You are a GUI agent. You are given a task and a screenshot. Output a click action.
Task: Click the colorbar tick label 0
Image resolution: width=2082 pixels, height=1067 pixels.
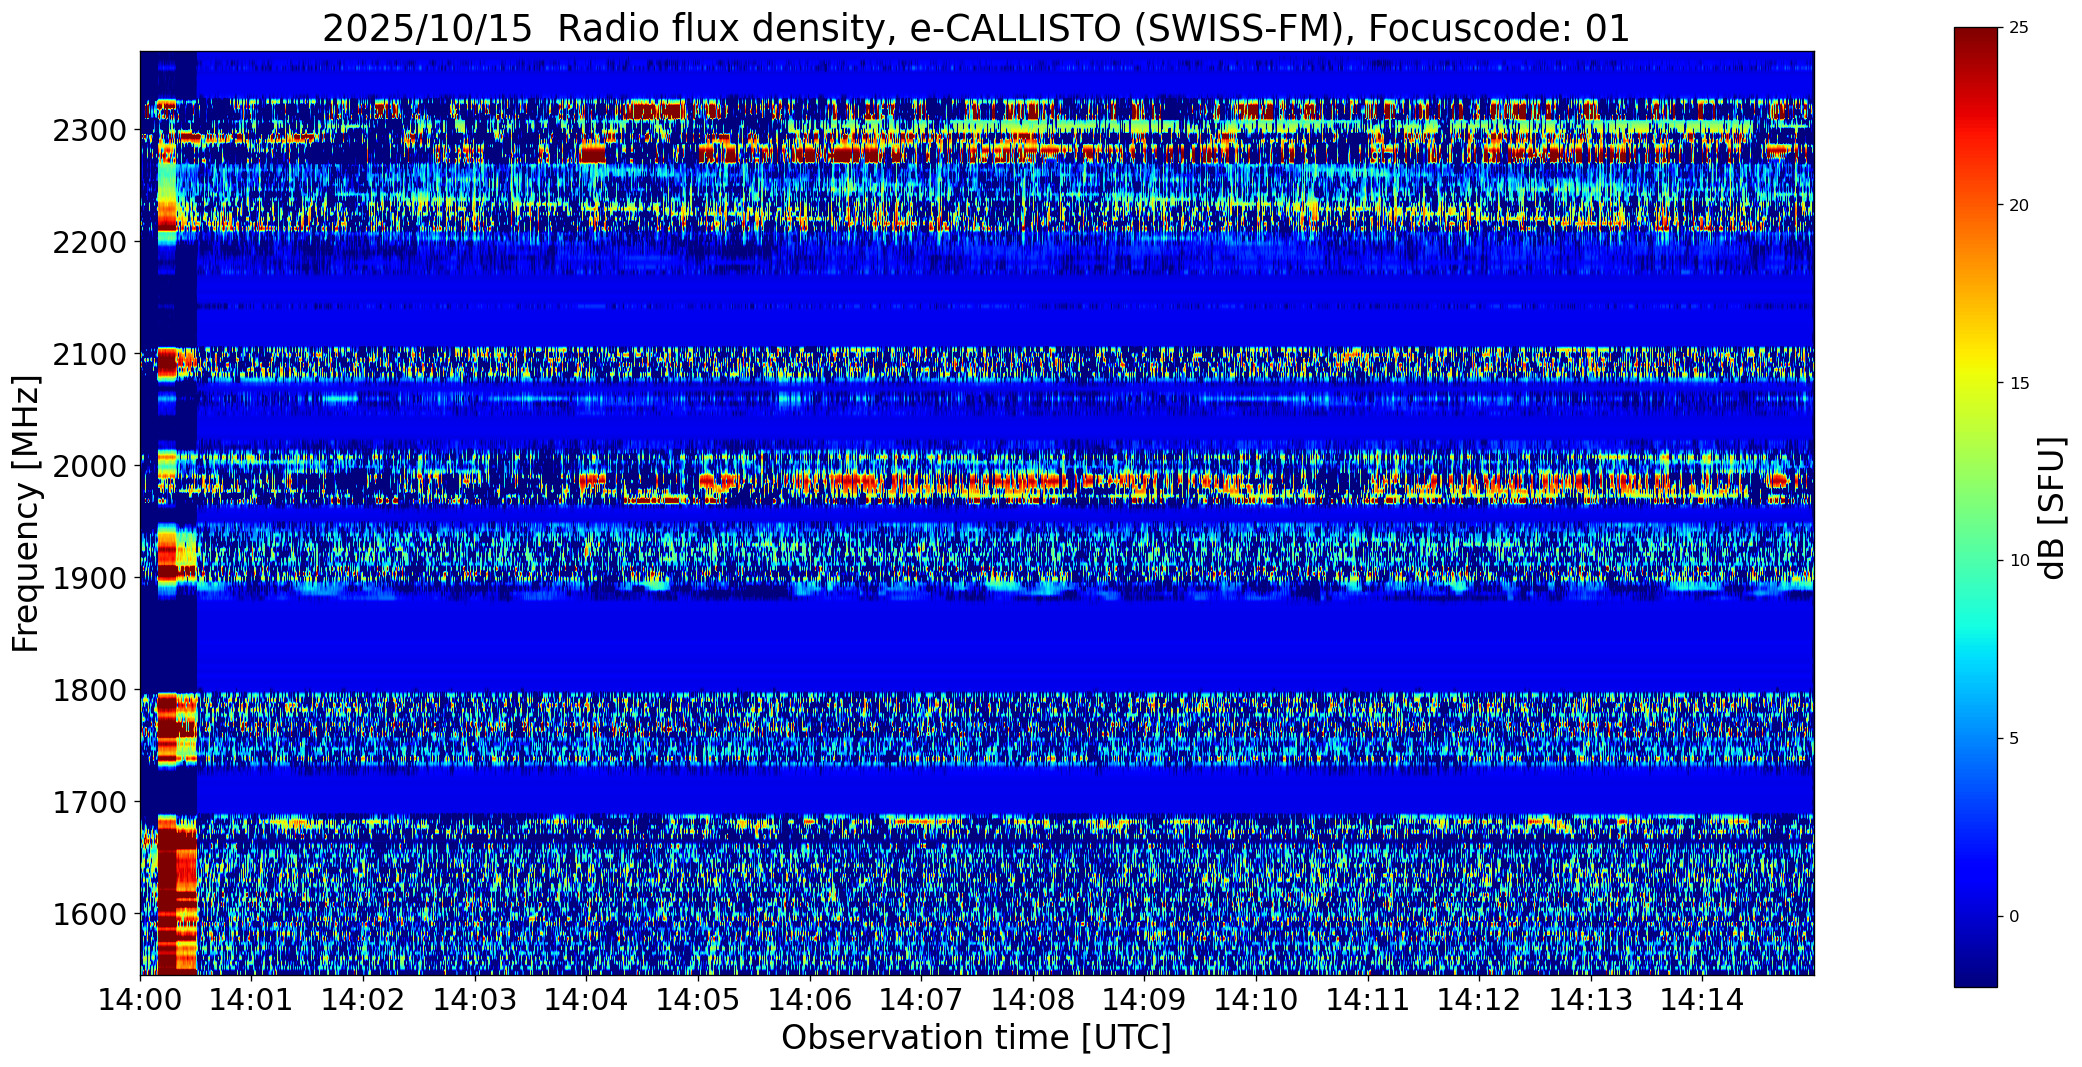click(x=2014, y=917)
